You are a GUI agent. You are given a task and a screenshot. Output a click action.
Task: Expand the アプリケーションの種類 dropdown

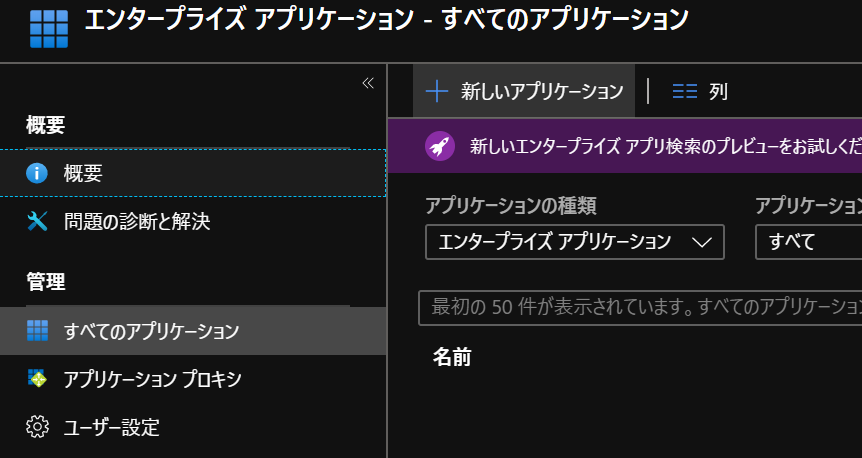coord(574,242)
